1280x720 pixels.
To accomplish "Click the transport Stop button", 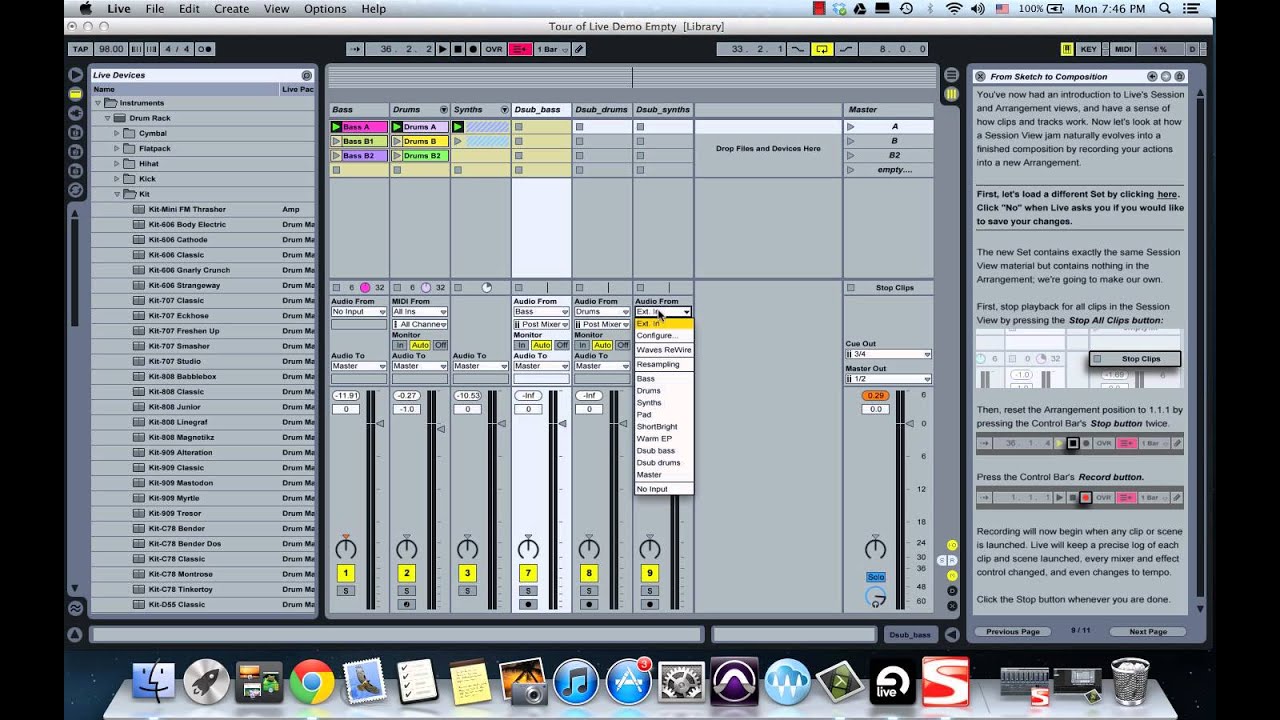I will click(457, 49).
